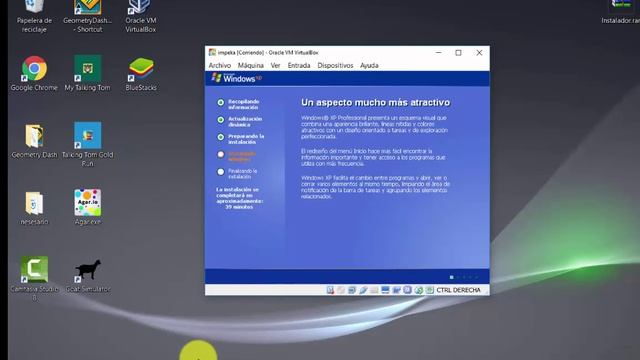Click the display indicator in VirtualBox status bar
The width and height of the screenshot is (640, 360).
click(385, 290)
